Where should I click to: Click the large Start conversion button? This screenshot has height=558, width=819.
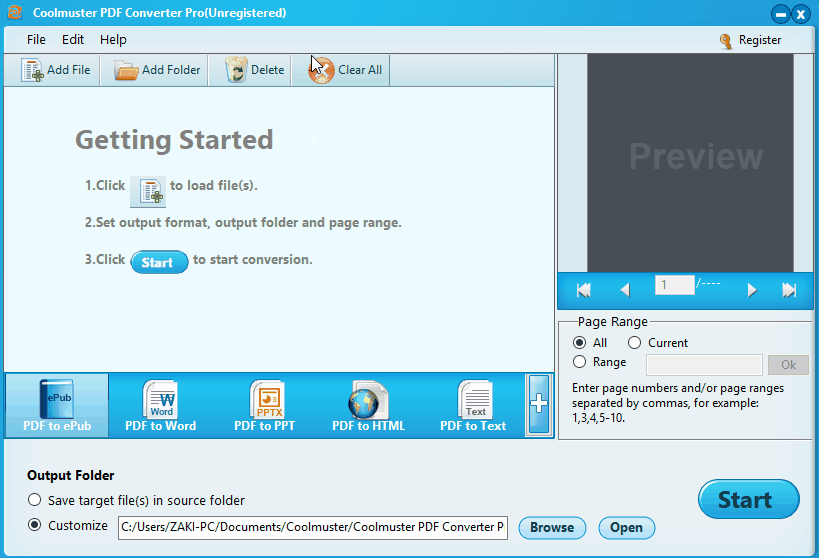(x=748, y=499)
